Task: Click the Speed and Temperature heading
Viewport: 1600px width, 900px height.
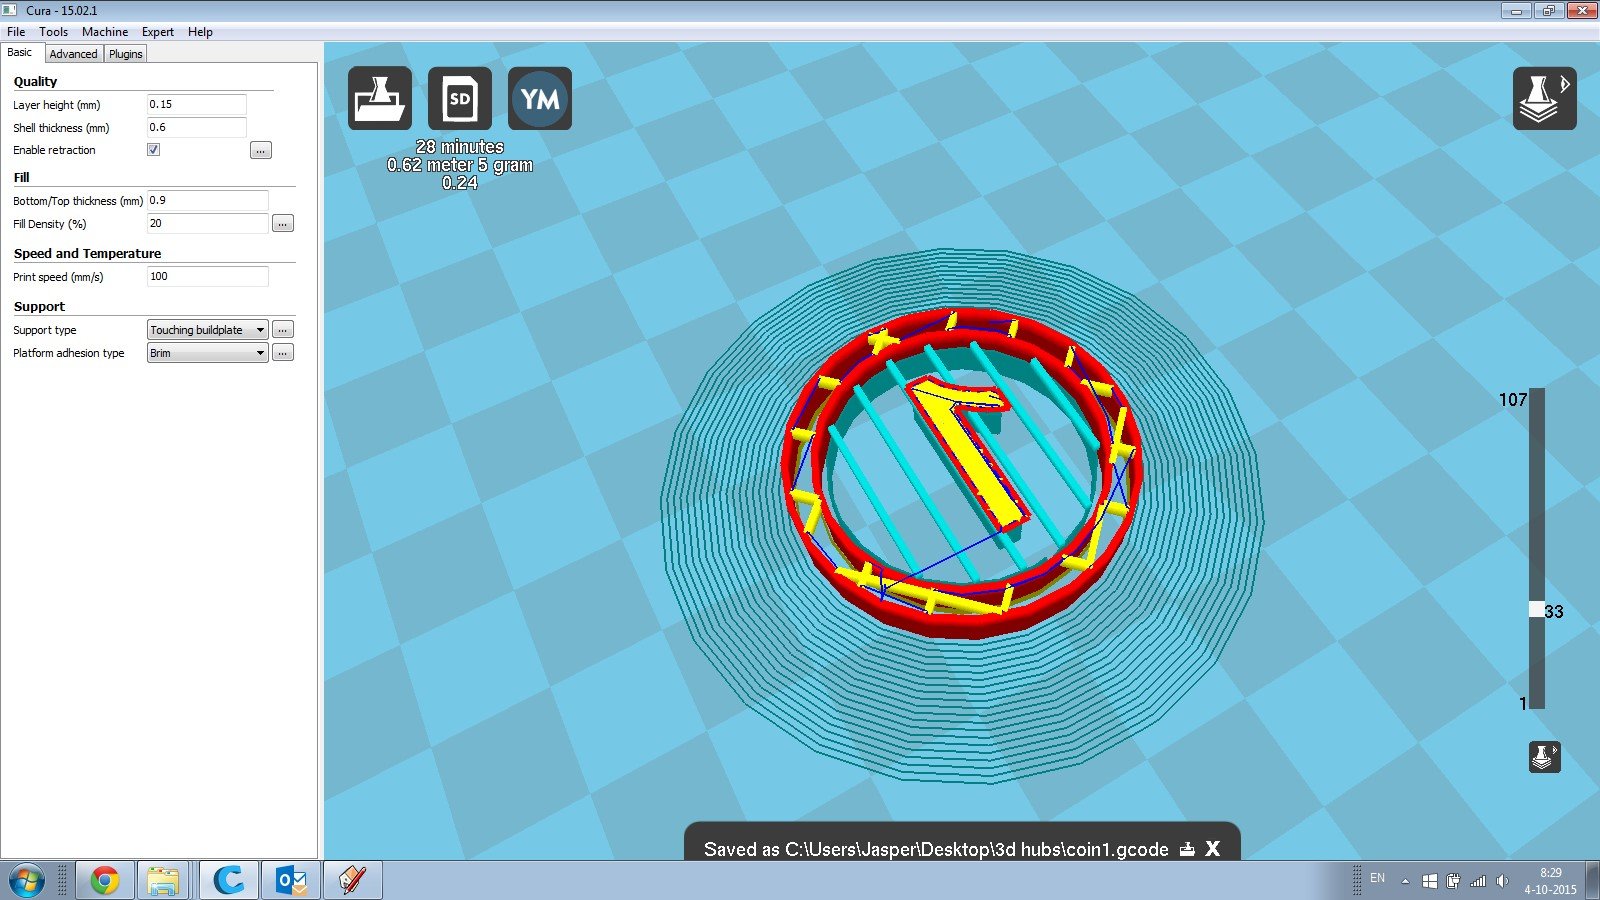Action: click(87, 254)
